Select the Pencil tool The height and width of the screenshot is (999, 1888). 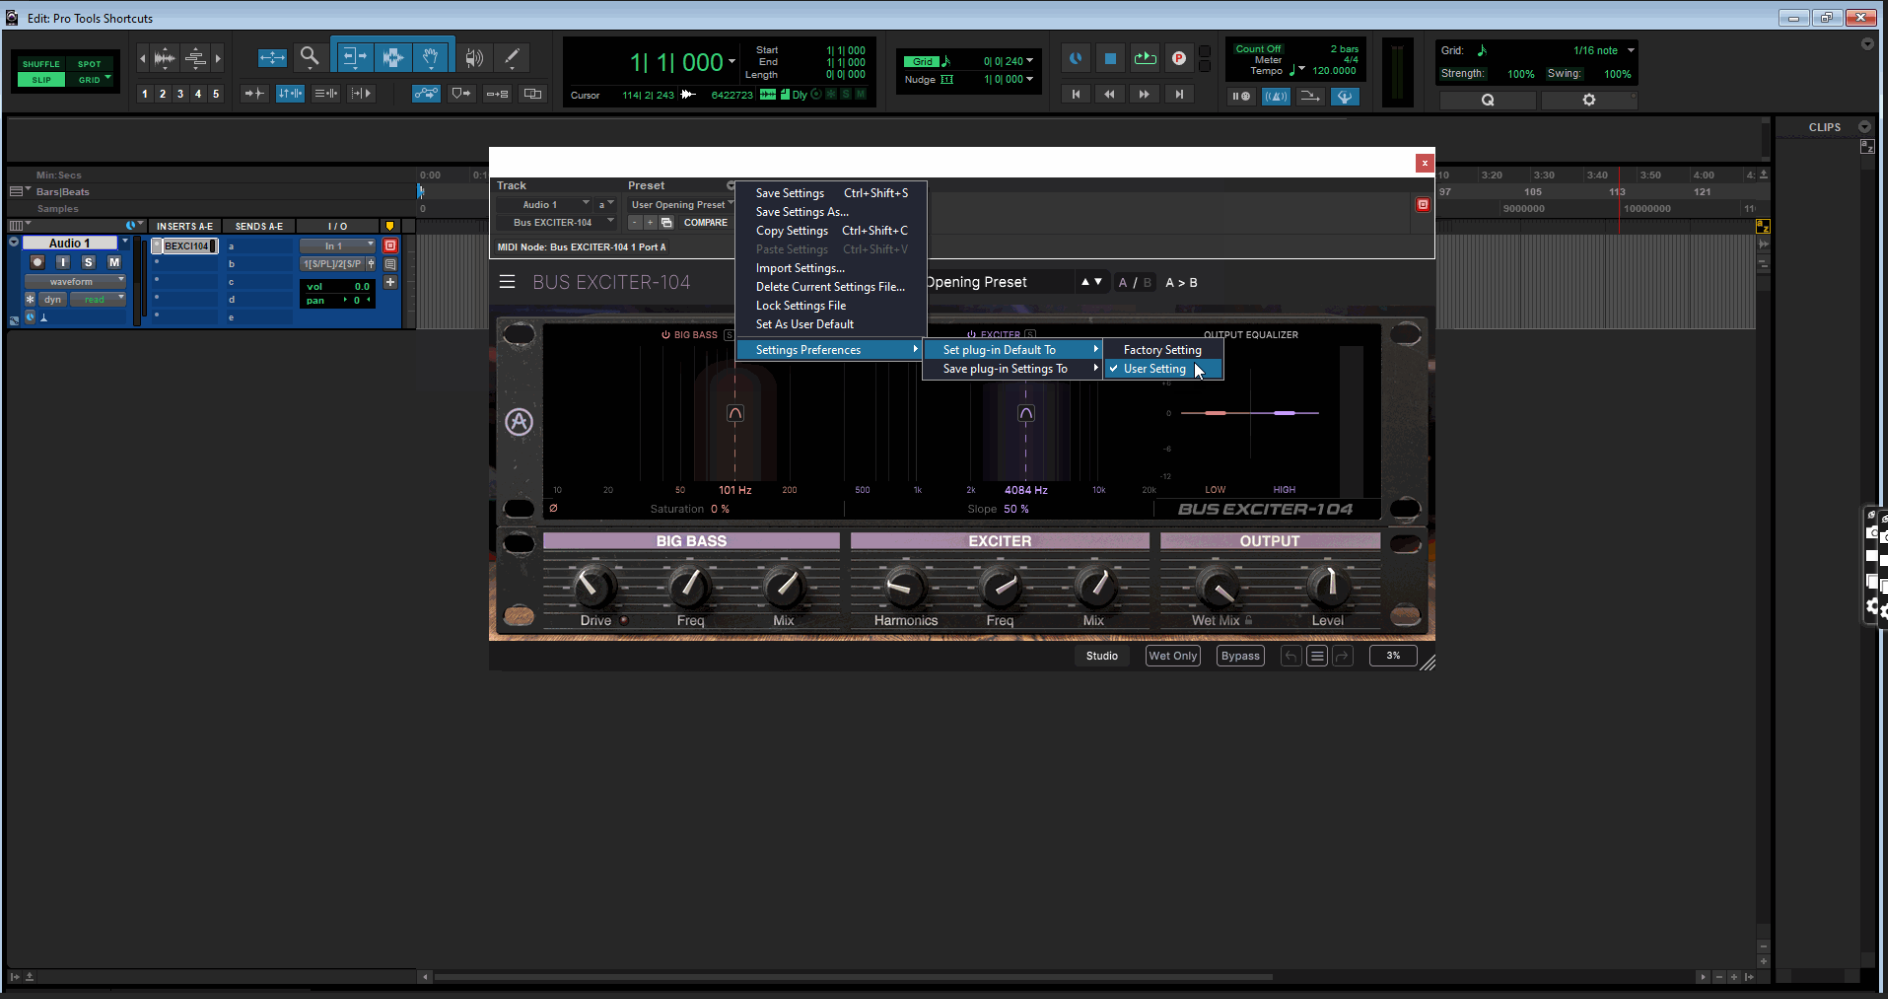tap(512, 57)
